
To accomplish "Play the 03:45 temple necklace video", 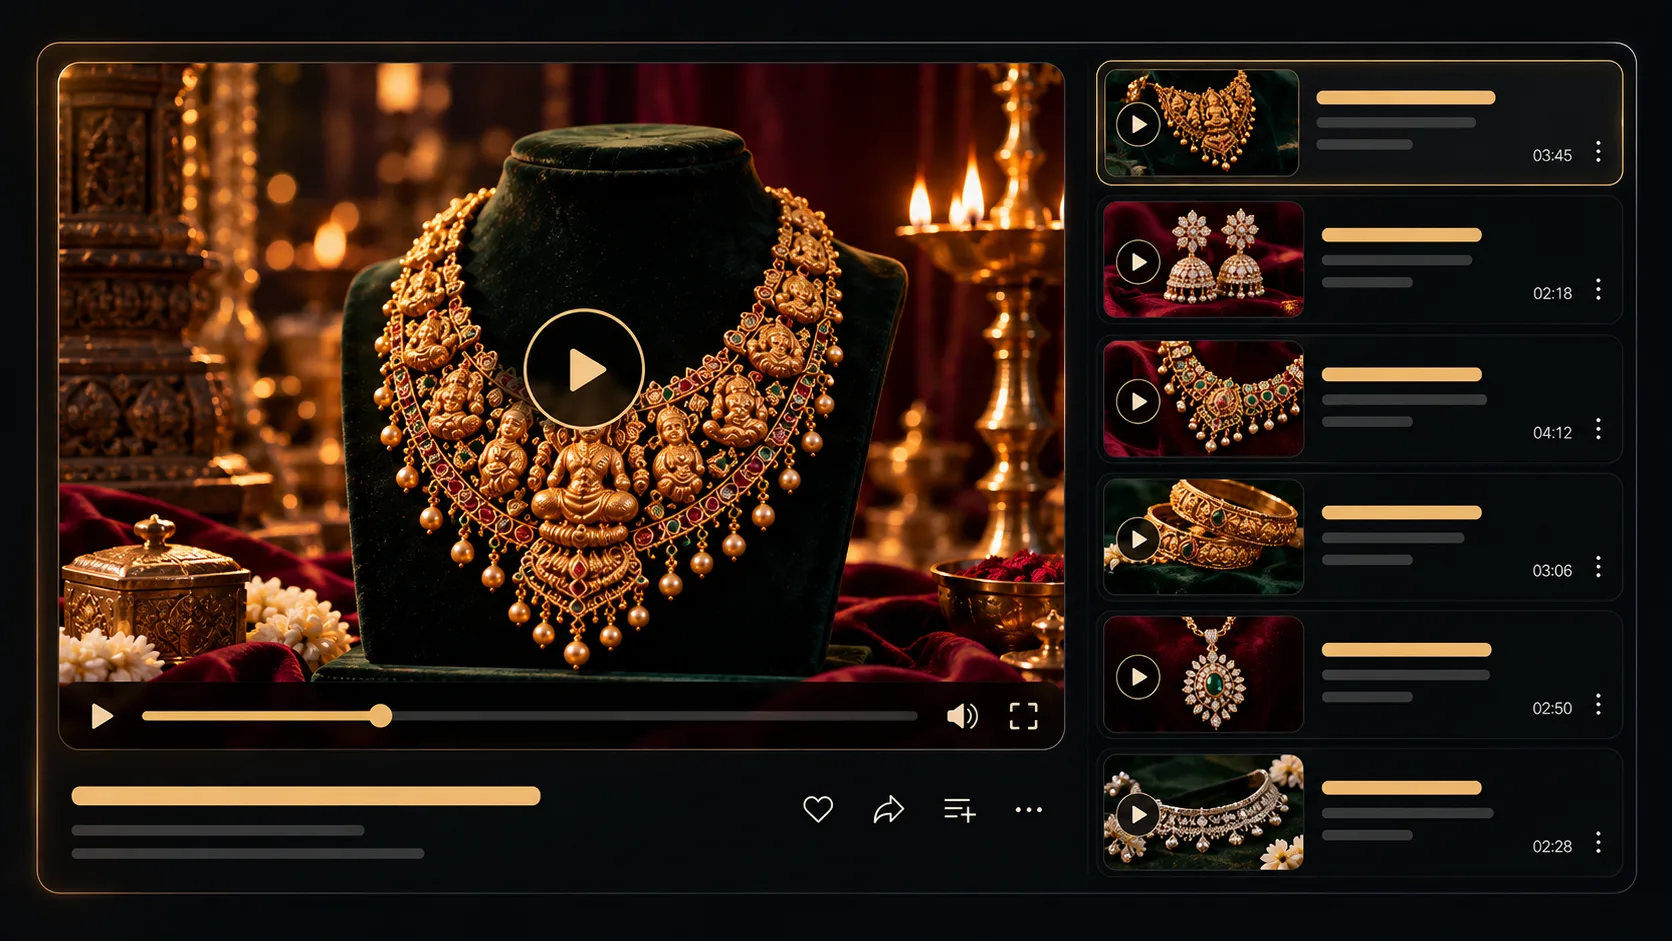I will [x=1138, y=125].
